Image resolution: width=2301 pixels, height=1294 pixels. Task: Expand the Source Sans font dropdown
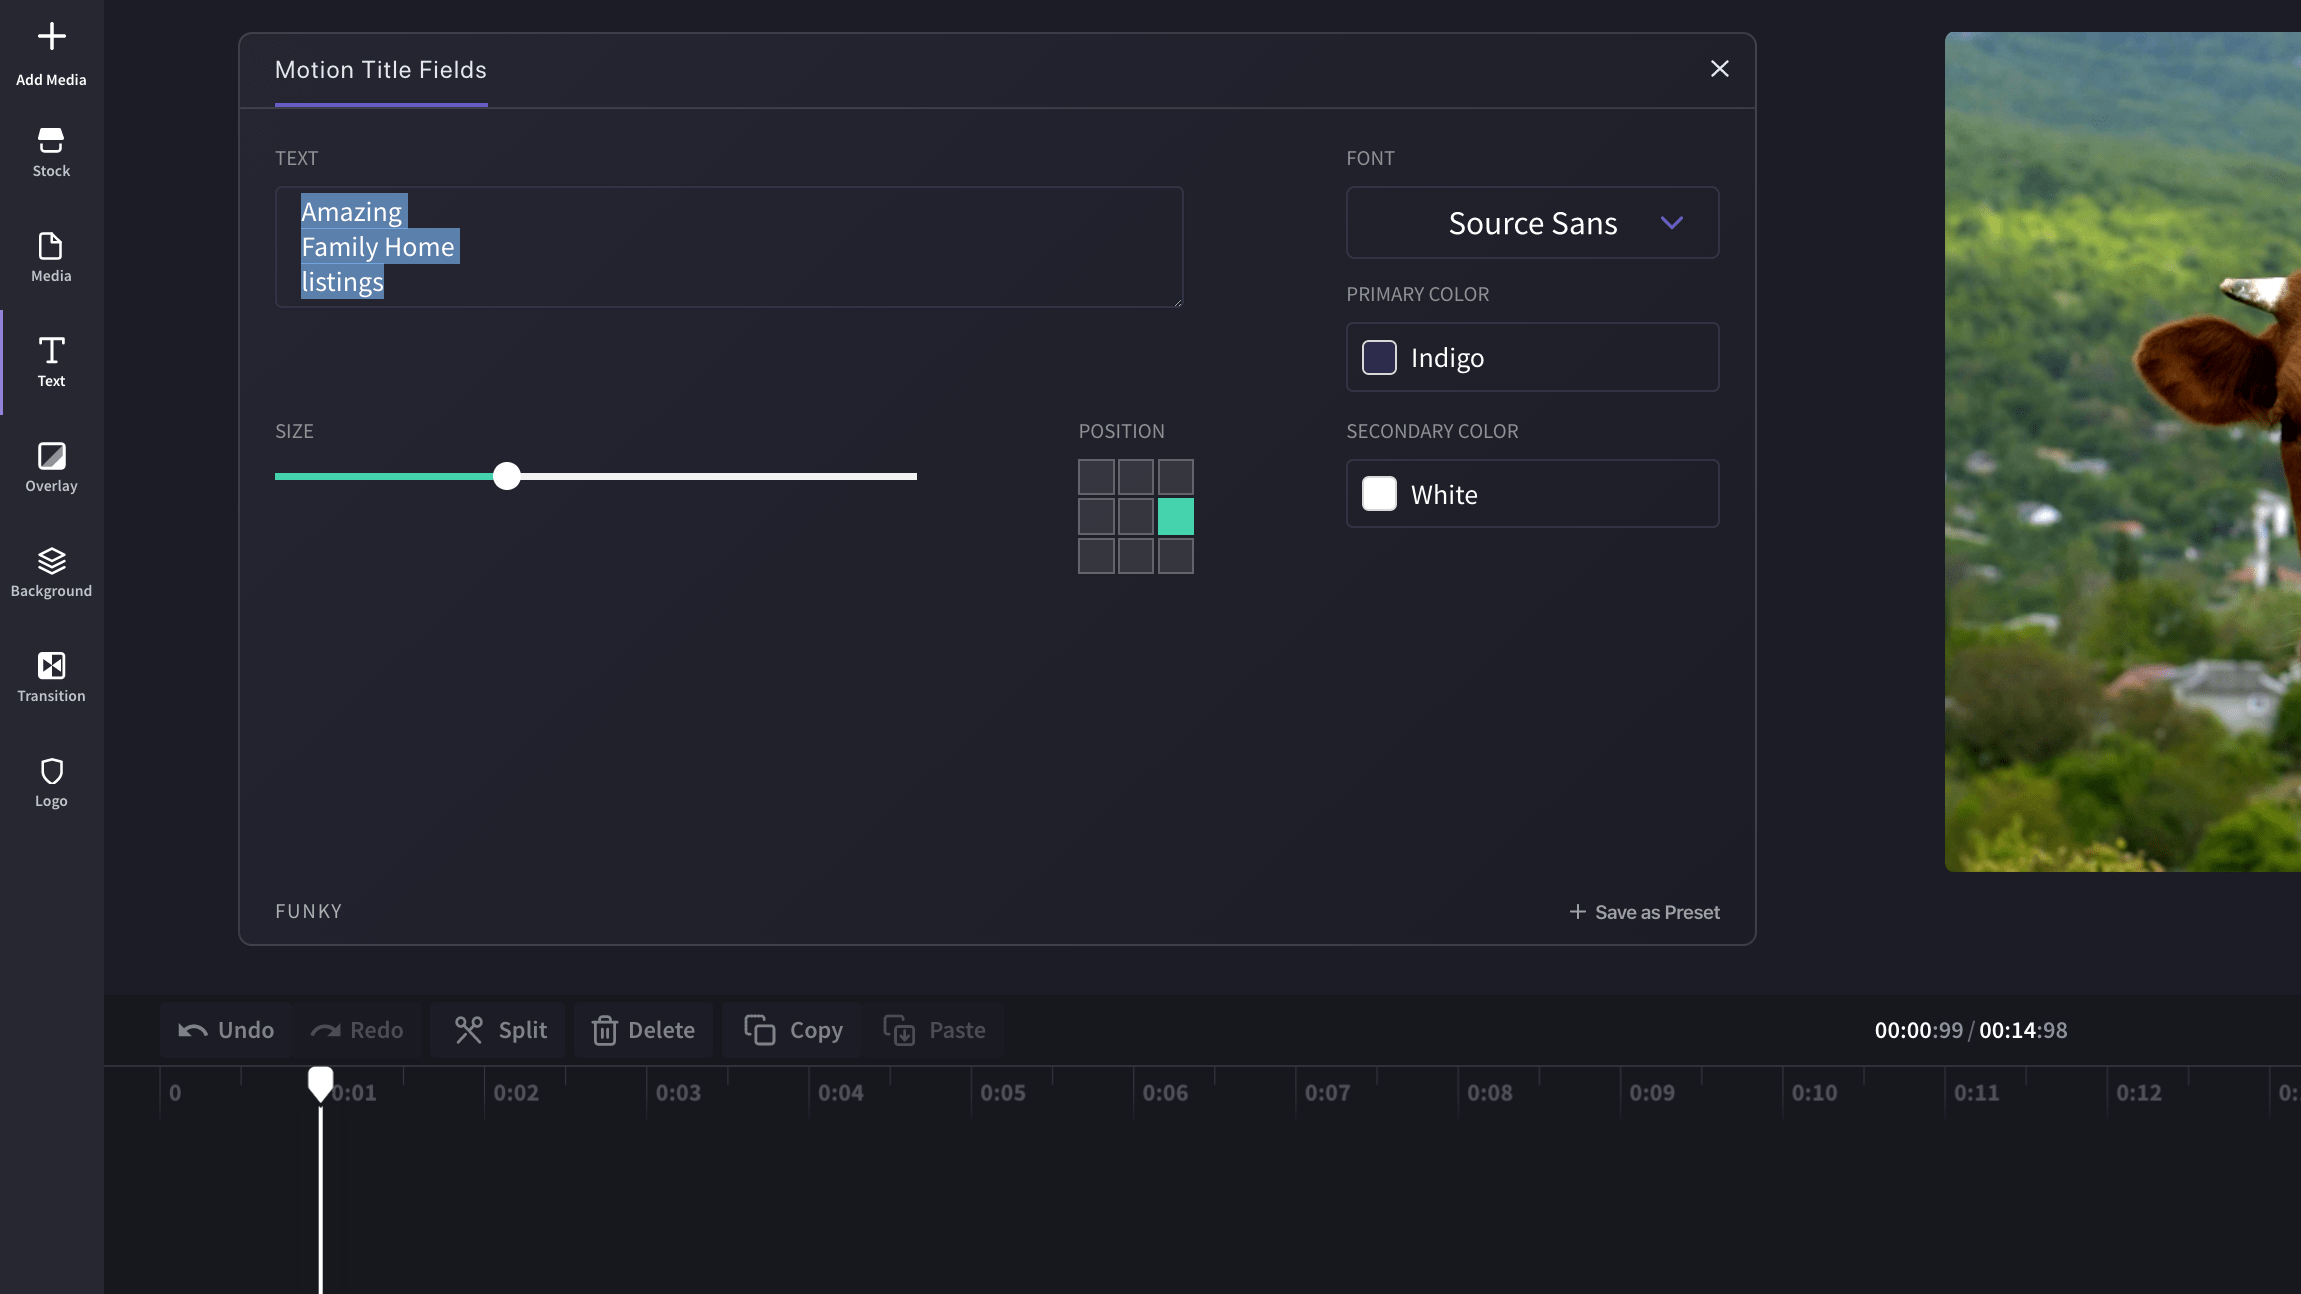[x=1532, y=223]
